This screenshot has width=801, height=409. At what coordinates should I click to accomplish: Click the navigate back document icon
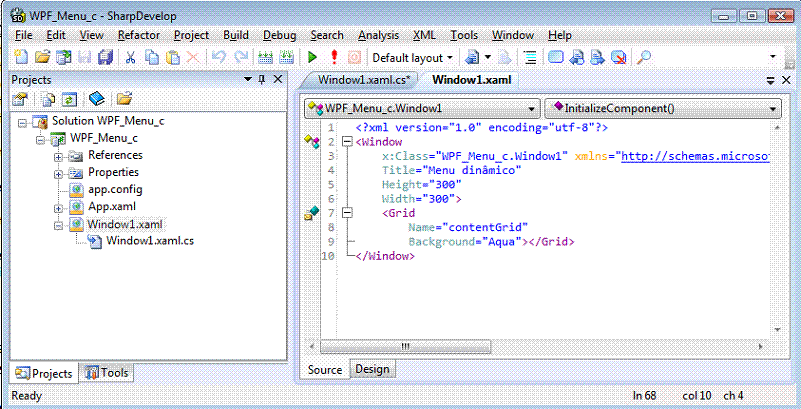473,57
